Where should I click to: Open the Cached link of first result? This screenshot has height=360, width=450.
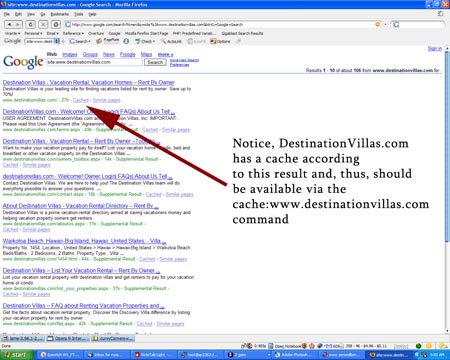click(81, 100)
